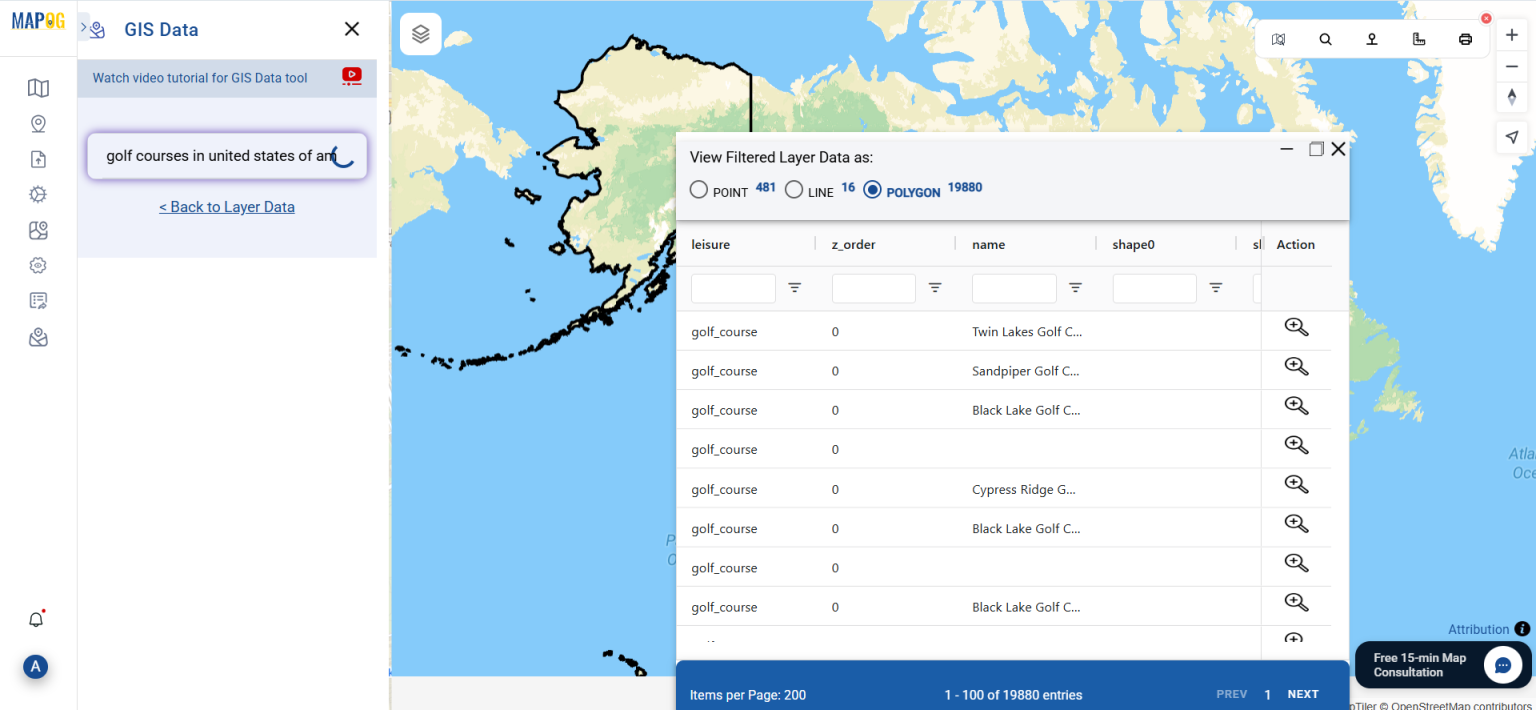Click the GIS Data map-pin tool in sidebar
Viewport: 1536px width, 710px height.
coord(38,230)
